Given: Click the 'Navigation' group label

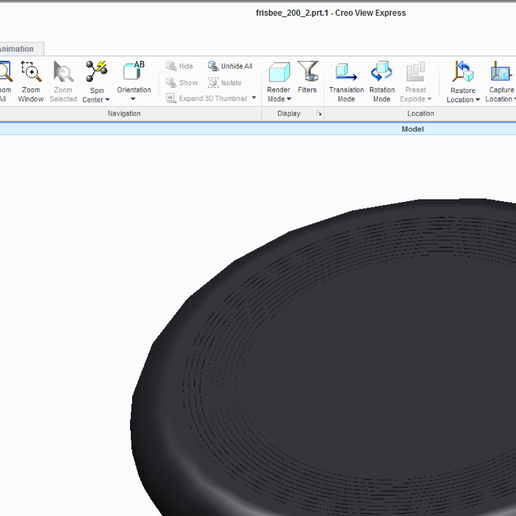Looking at the screenshot, I should point(124,113).
